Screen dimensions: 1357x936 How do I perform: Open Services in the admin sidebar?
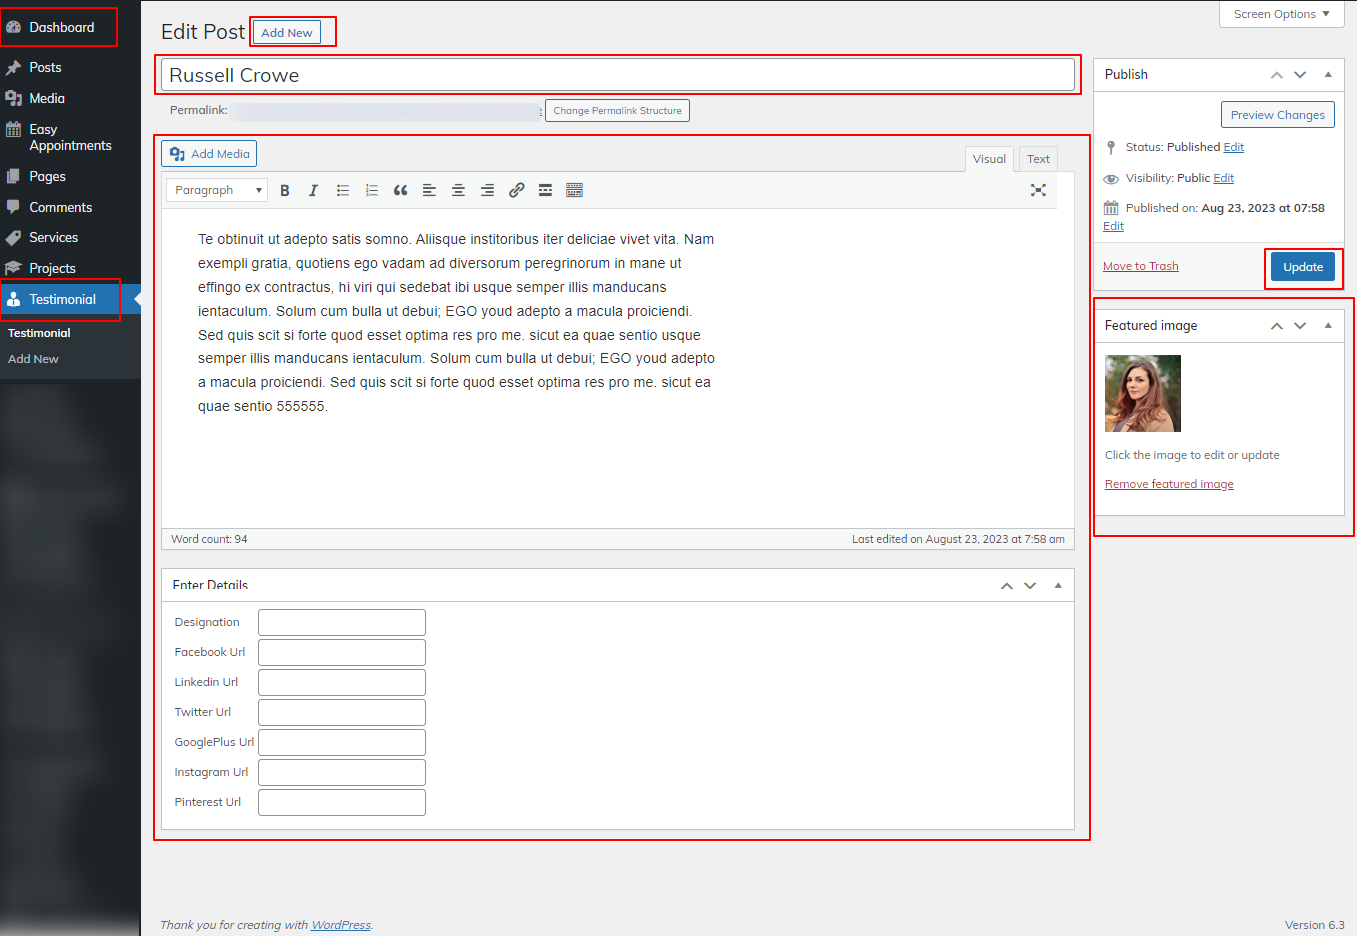(x=54, y=238)
